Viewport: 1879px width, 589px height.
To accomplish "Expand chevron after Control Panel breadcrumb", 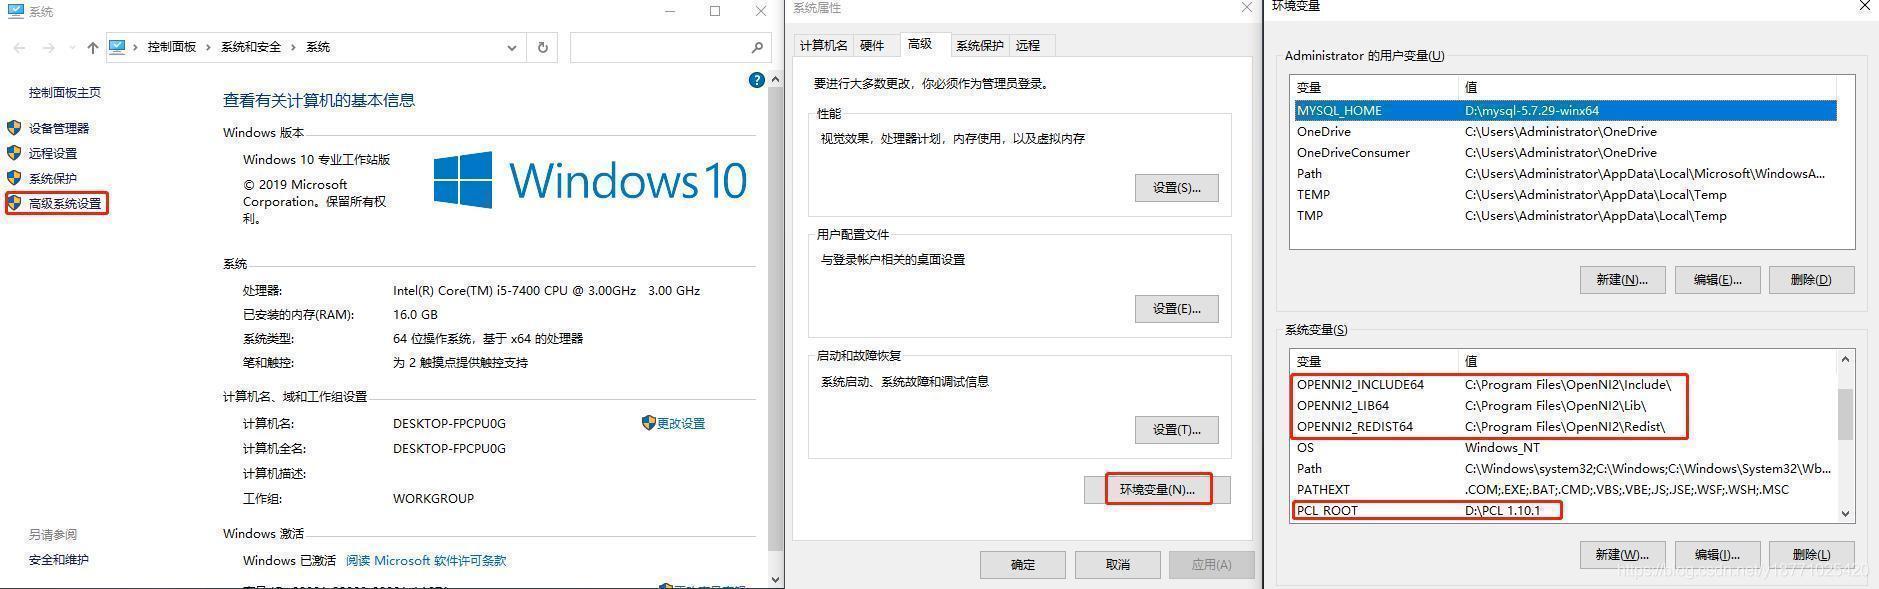I will (208, 47).
